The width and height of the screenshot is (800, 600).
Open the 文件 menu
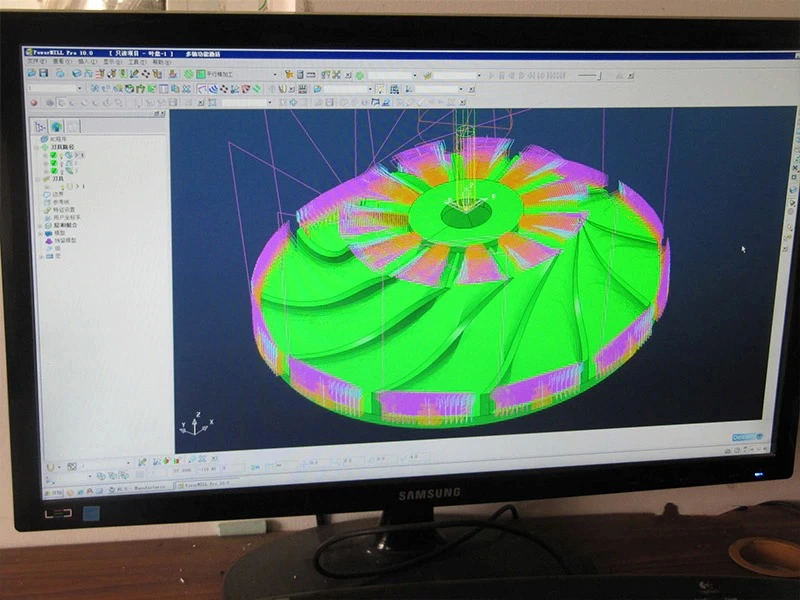pyautogui.click(x=33, y=61)
